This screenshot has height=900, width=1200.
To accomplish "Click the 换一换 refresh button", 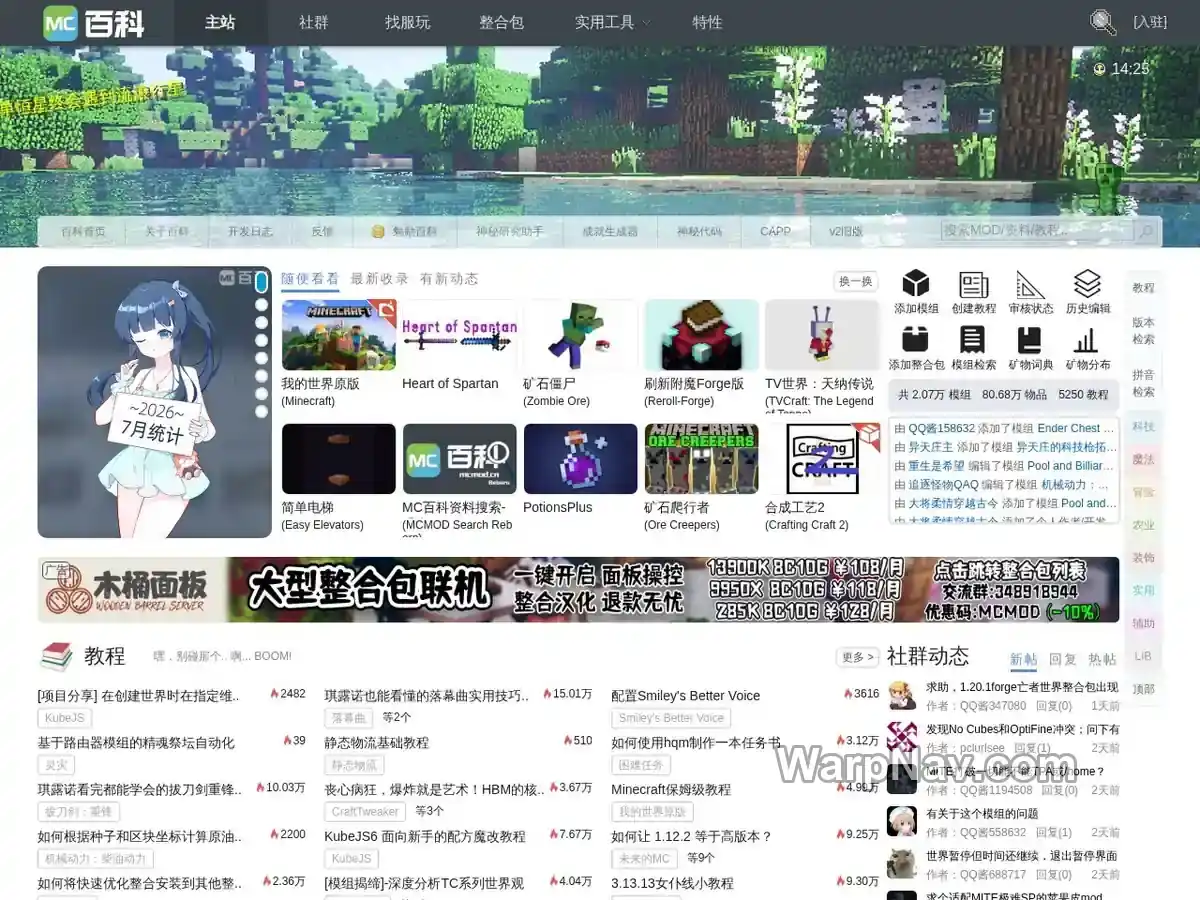I will point(856,282).
